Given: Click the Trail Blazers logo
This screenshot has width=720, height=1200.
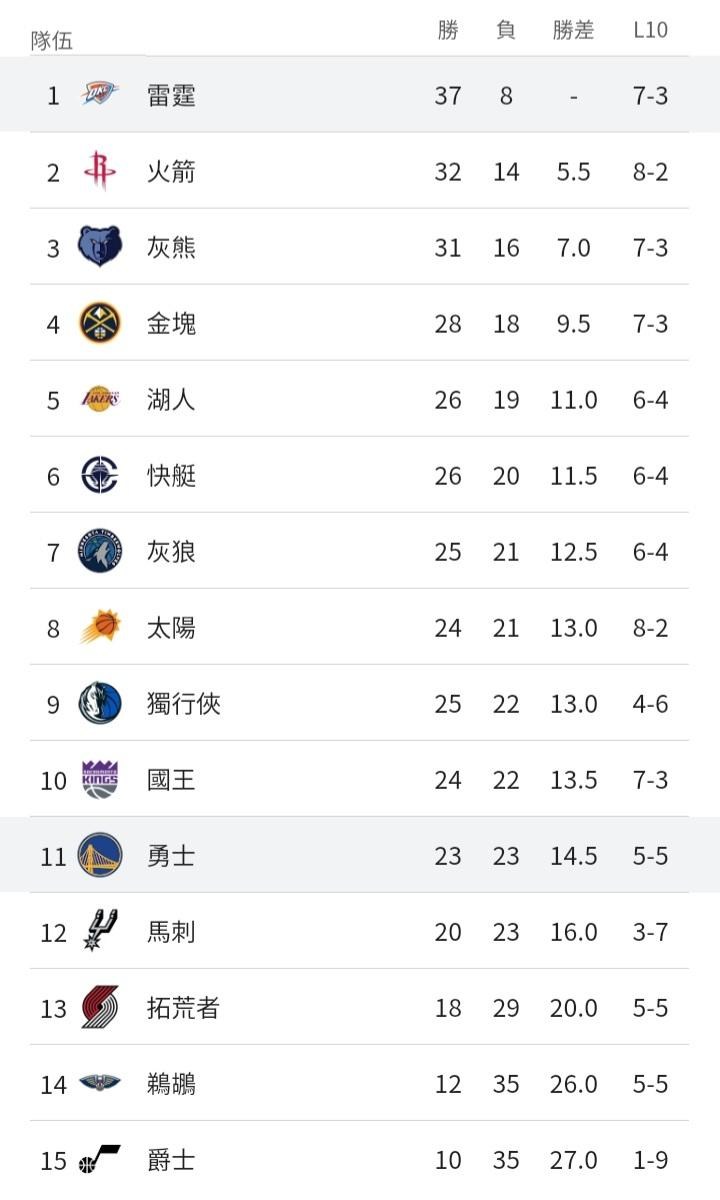Looking at the screenshot, I should (100, 1007).
